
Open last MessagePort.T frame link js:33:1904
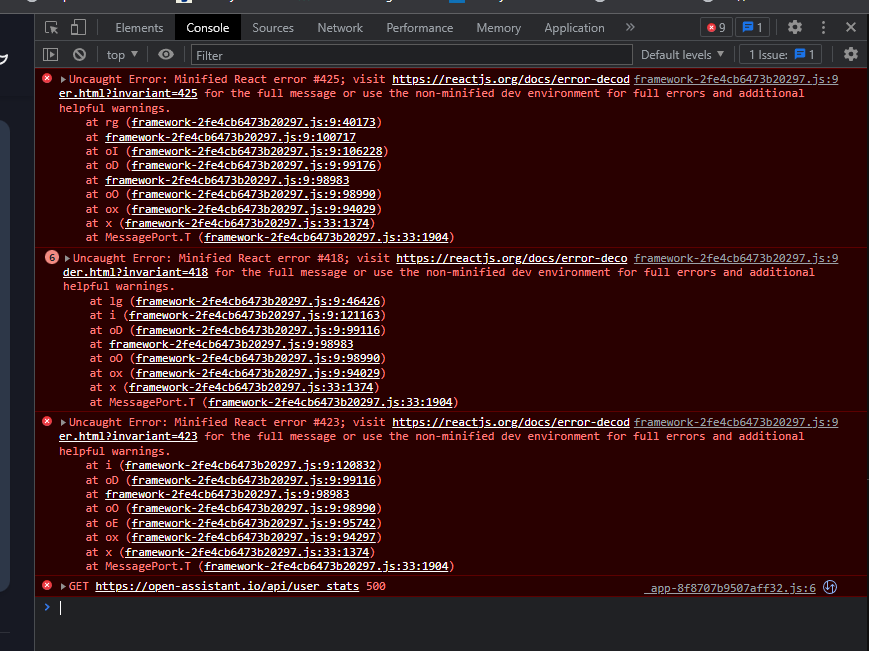coord(326,566)
